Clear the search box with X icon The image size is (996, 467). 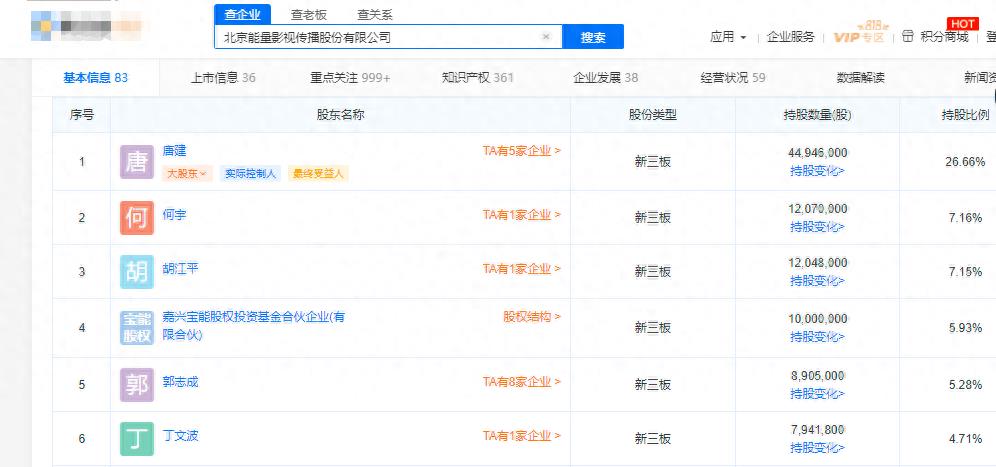(x=546, y=37)
